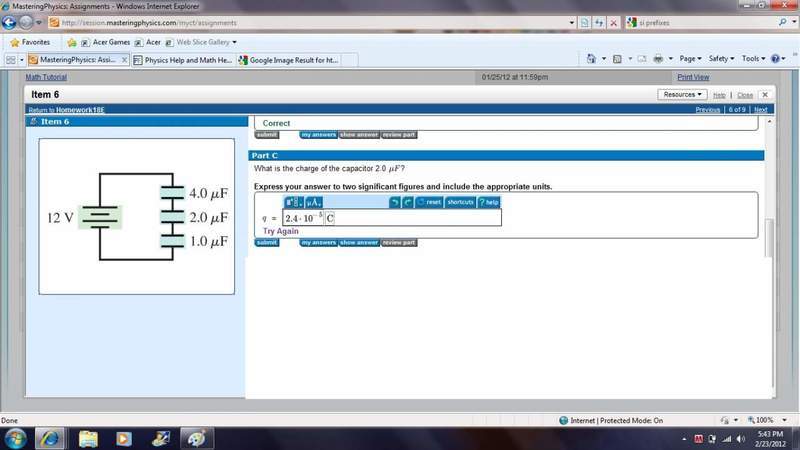Click the Compatibility View icon
The image size is (800, 450).
(x=585, y=23)
